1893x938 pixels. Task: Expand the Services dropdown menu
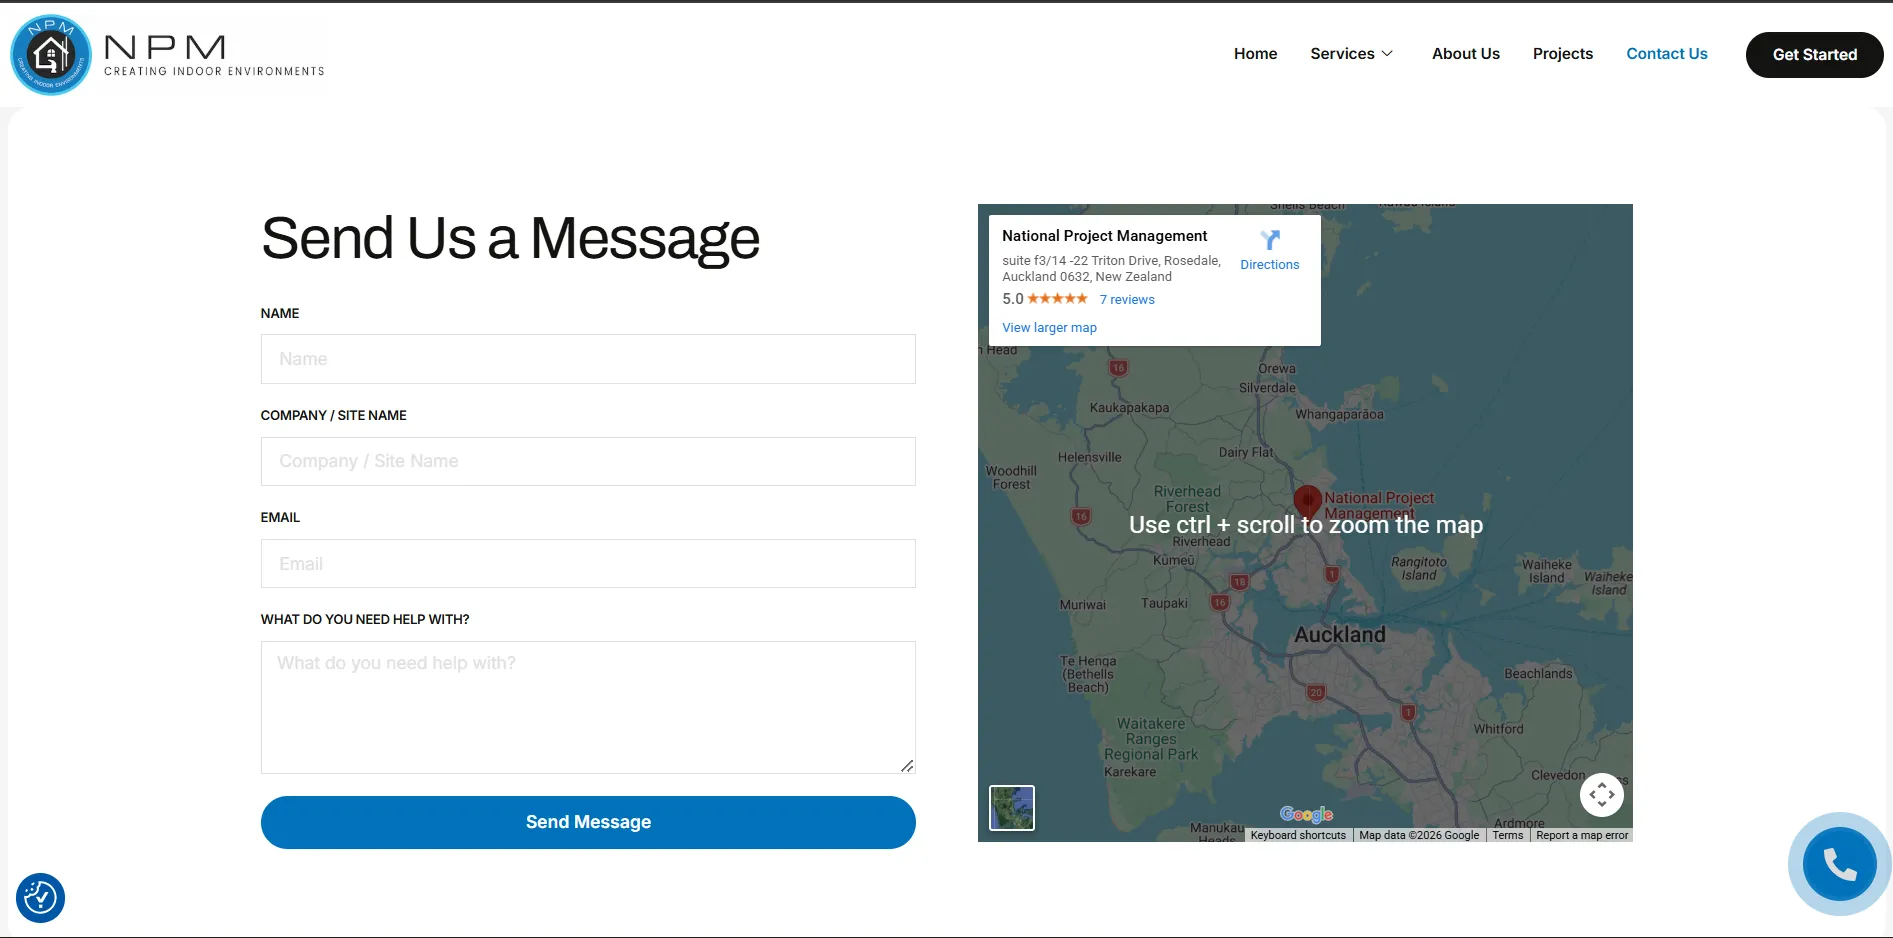coord(1351,54)
